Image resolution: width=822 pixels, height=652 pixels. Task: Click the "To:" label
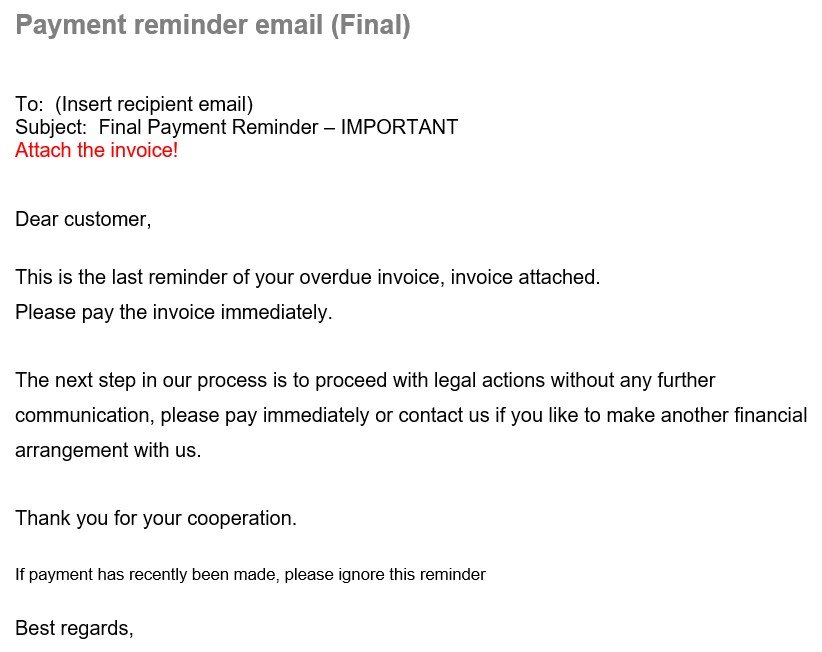pyautogui.click(x=29, y=104)
